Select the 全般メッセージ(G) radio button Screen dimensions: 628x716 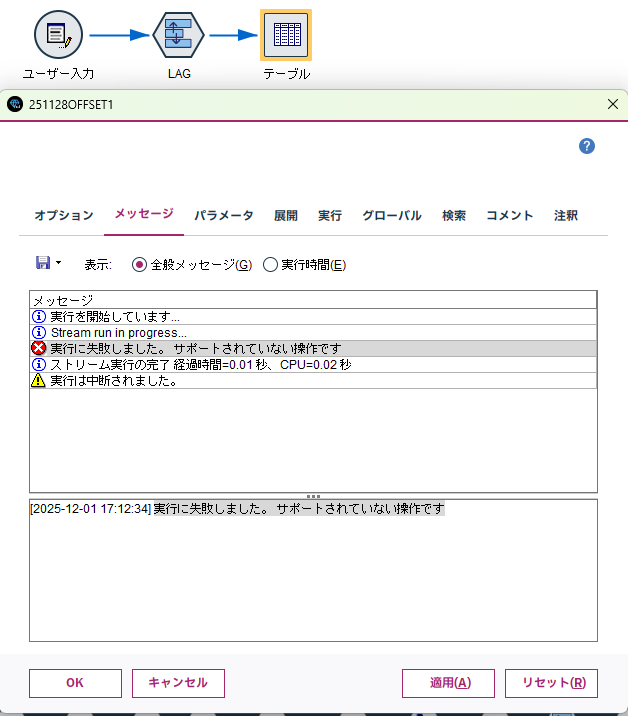pyautogui.click(x=139, y=264)
